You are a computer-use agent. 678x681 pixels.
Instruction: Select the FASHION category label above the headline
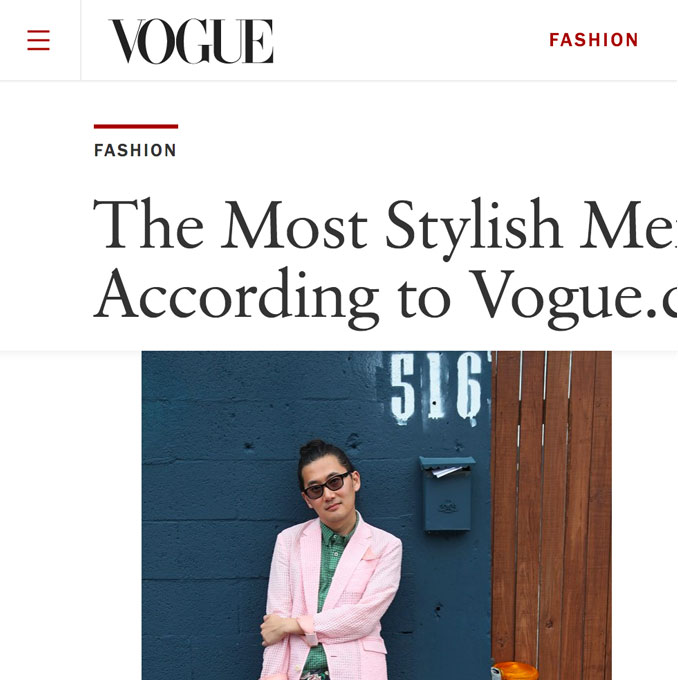click(135, 151)
